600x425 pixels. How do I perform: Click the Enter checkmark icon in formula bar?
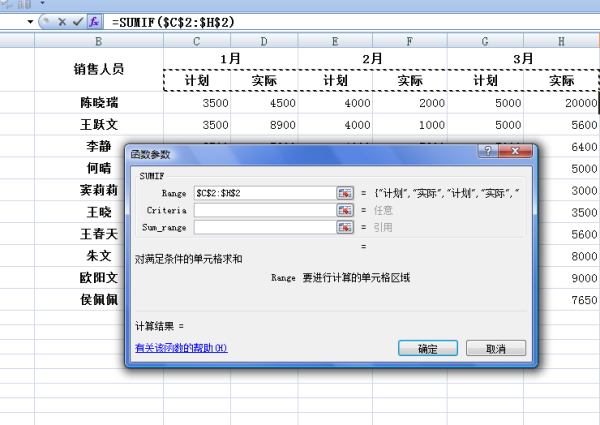[77, 21]
